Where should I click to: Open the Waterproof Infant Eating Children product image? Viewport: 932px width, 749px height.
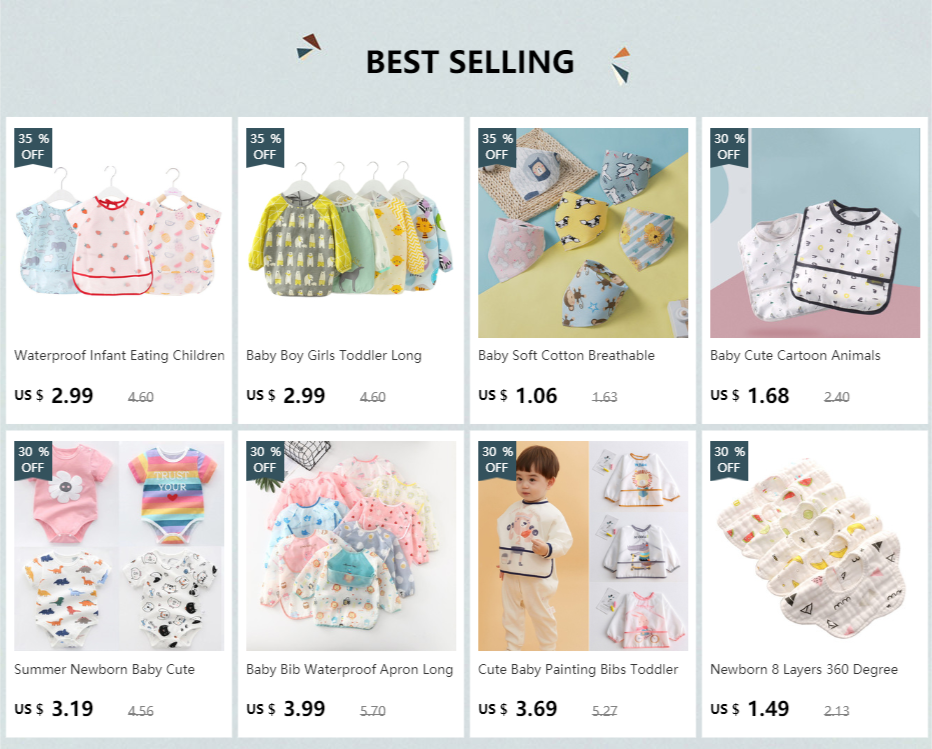(119, 232)
